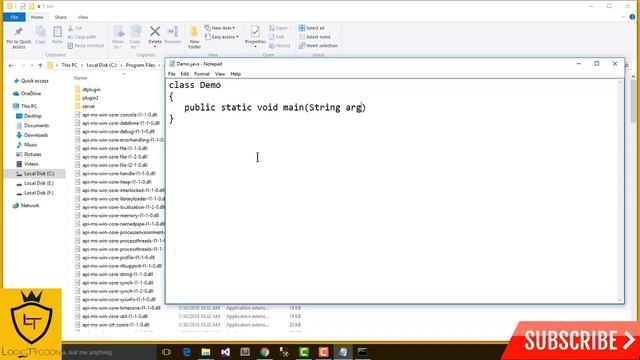Select Music in navigation pane

30,144
